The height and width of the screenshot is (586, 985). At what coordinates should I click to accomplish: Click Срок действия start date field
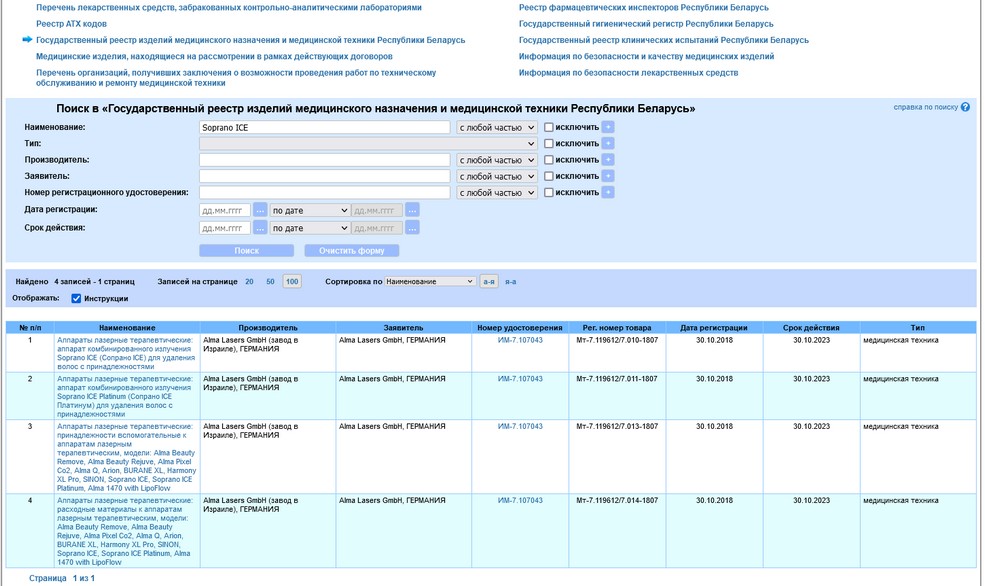[x=225, y=228]
